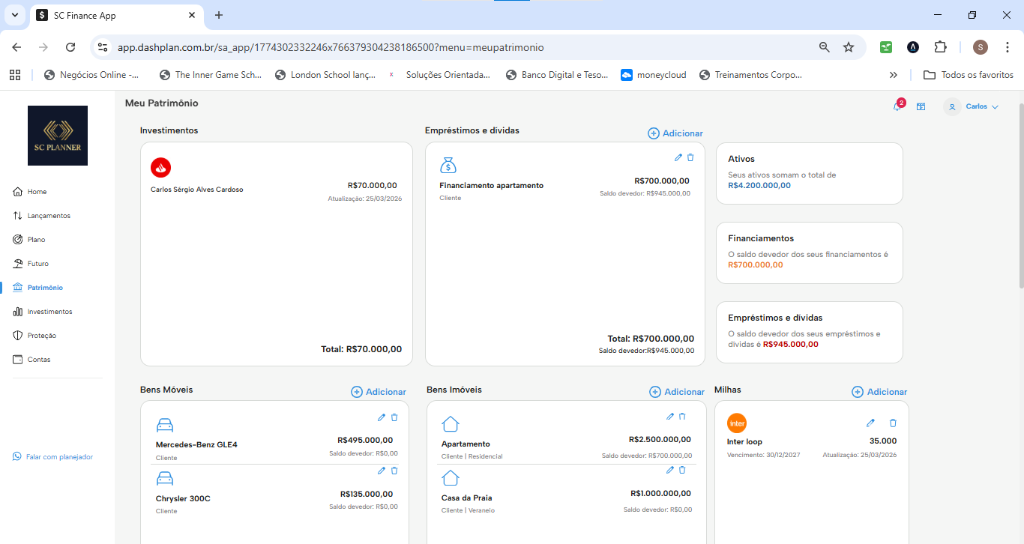Image resolution: width=1024 pixels, height=544 pixels.
Task: Click Falar com planejador link
Action: coord(53,456)
